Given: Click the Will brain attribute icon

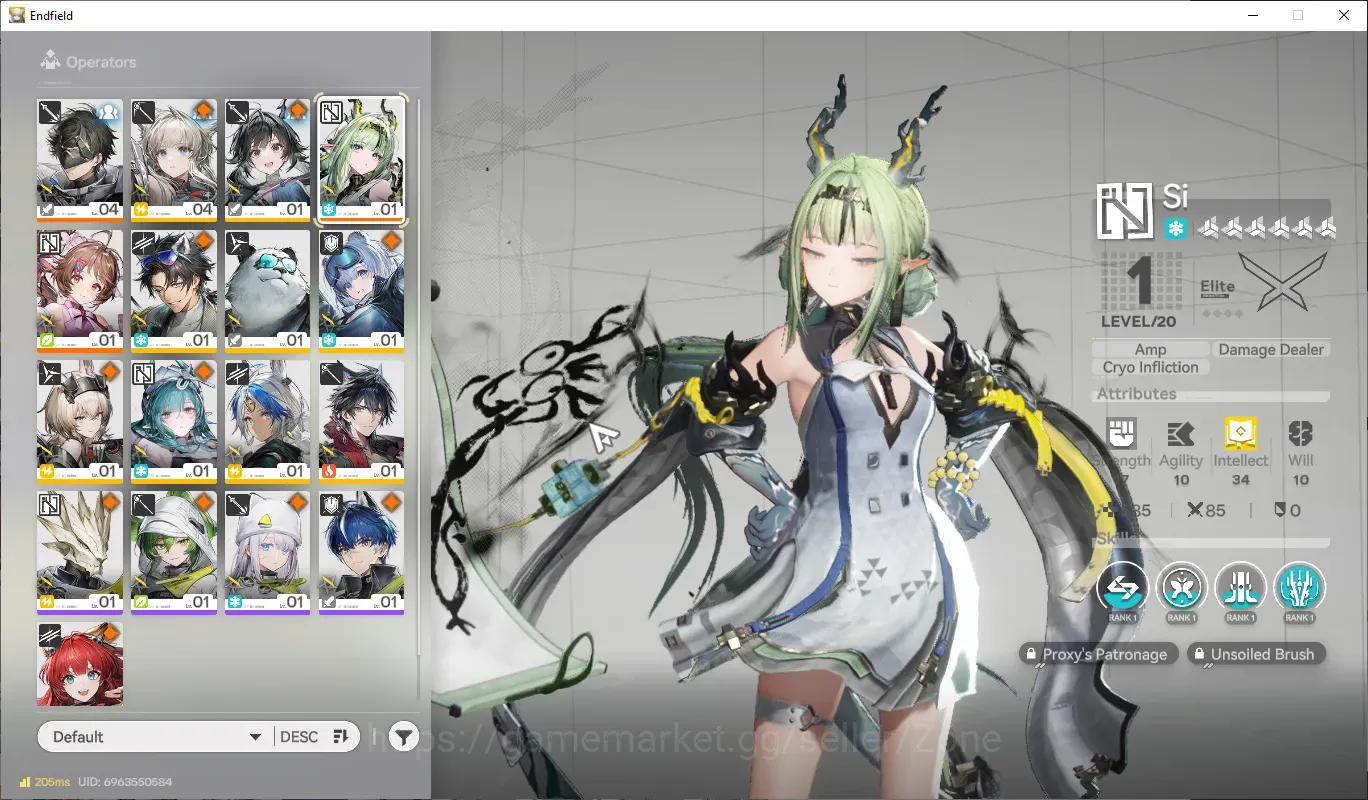Looking at the screenshot, I should (1300, 434).
